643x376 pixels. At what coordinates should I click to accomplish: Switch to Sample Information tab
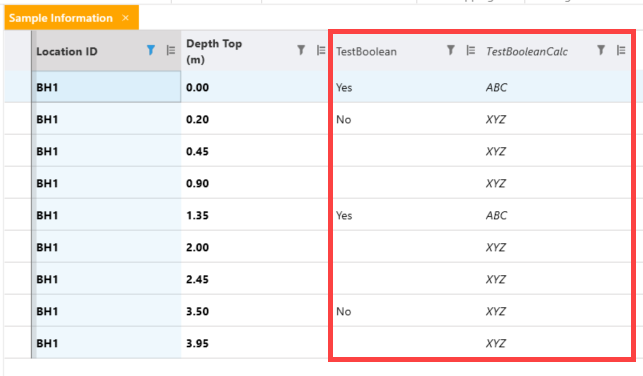[x=61, y=18]
